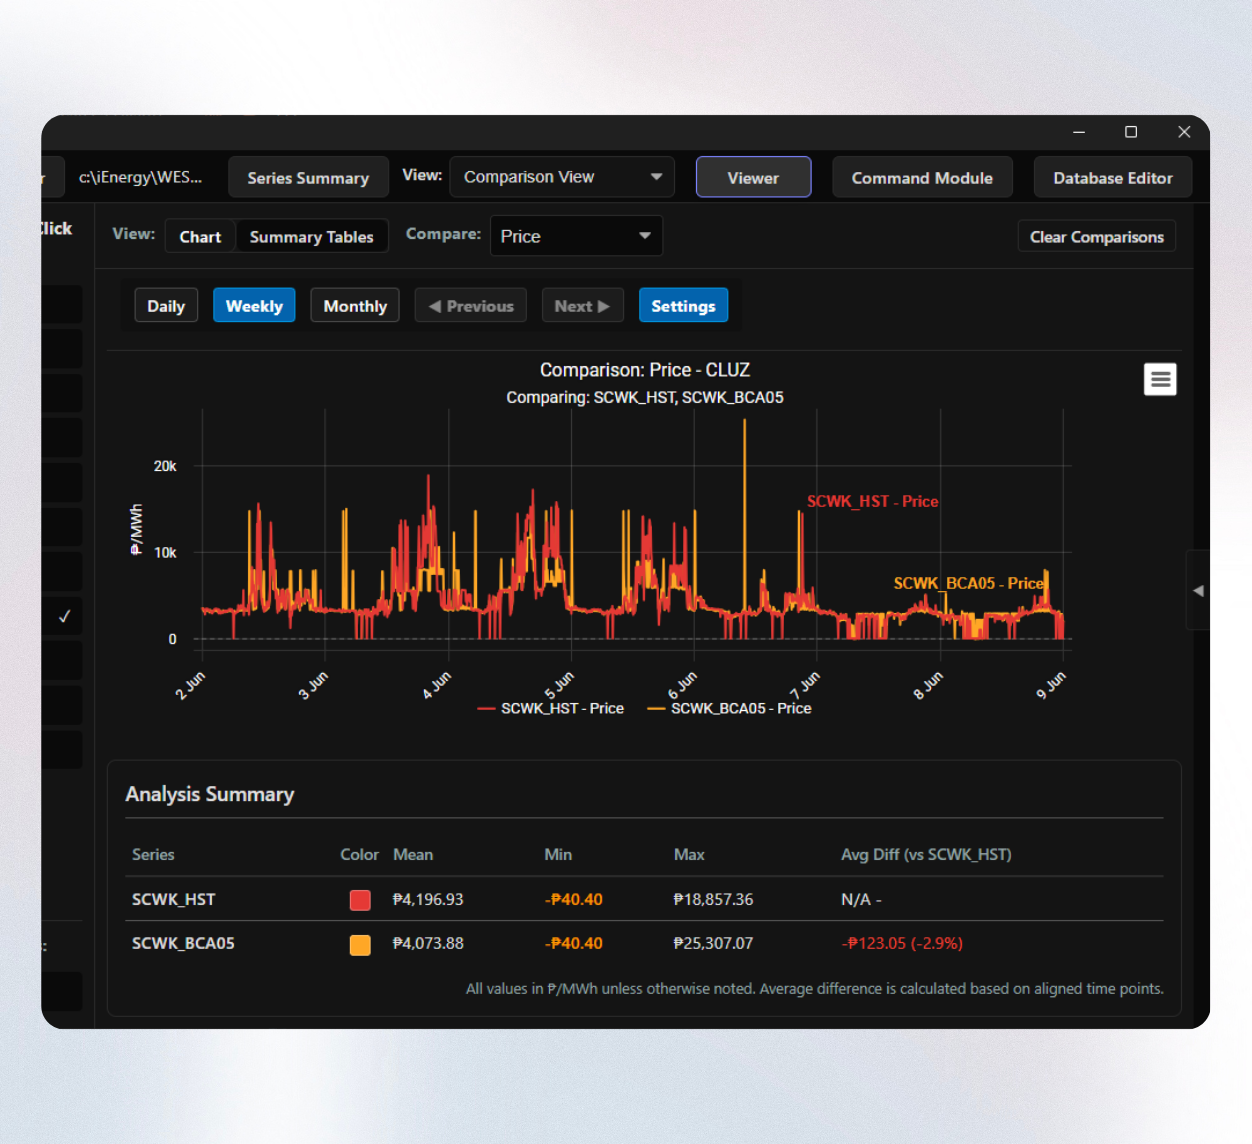Click the orange SCWK_BCA05 color swatch
1252x1144 pixels.
[x=360, y=945]
